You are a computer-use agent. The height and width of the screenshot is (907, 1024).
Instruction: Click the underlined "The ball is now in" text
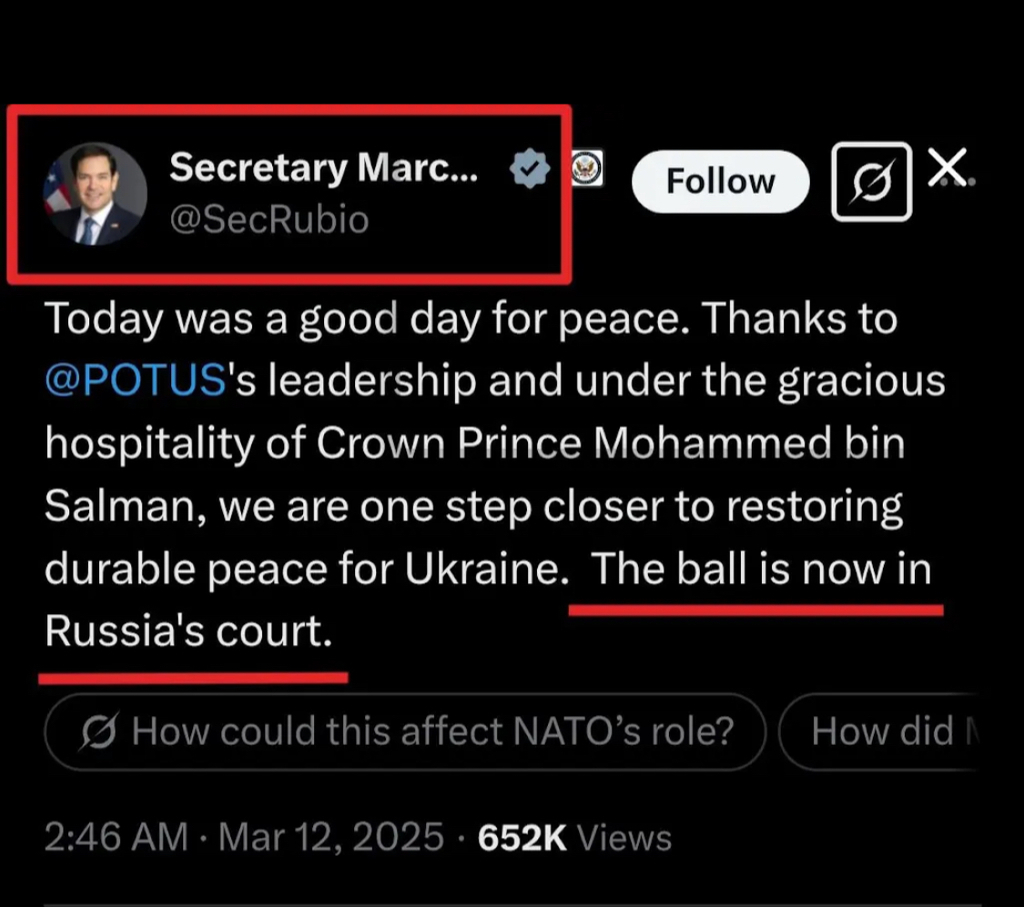[761, 569]
